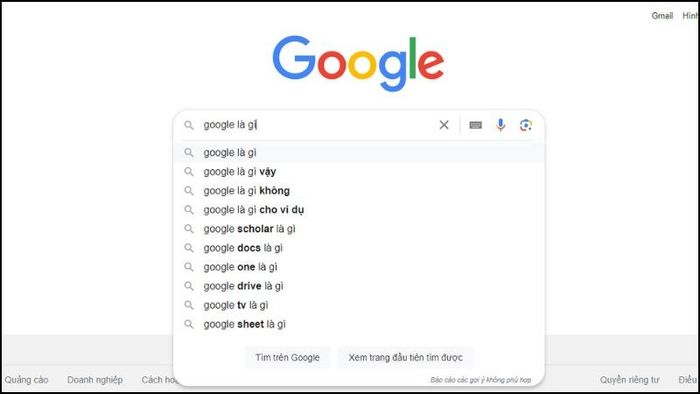Open 'Báo cáo các gợi ý không phù hợp'
The image size is (700, 394).
[x=481, y=380]
